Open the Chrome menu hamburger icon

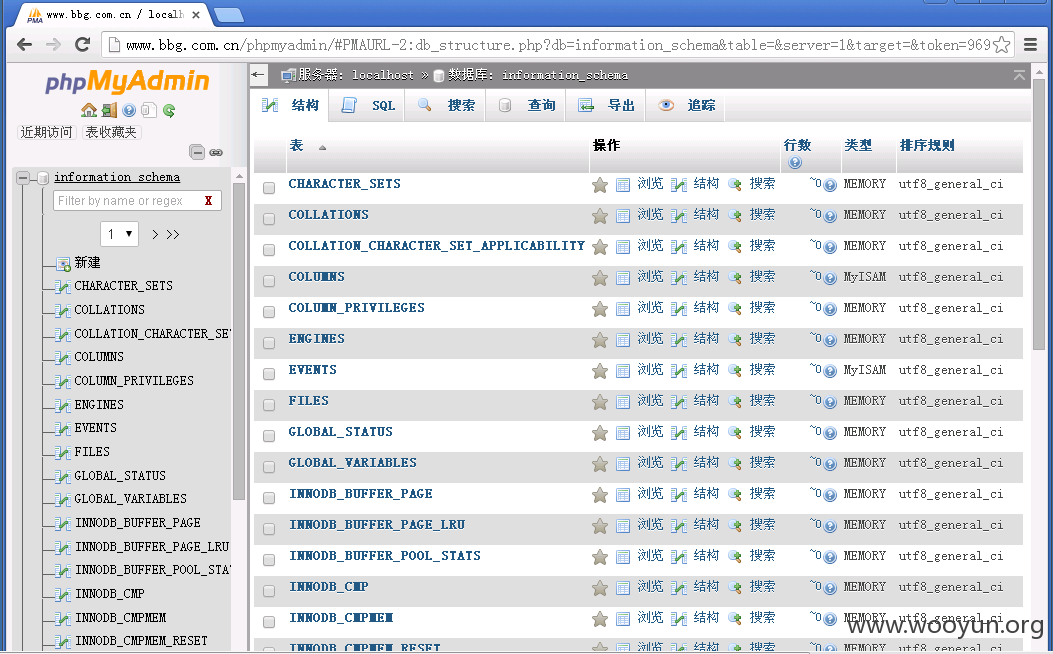point(1030,45)
